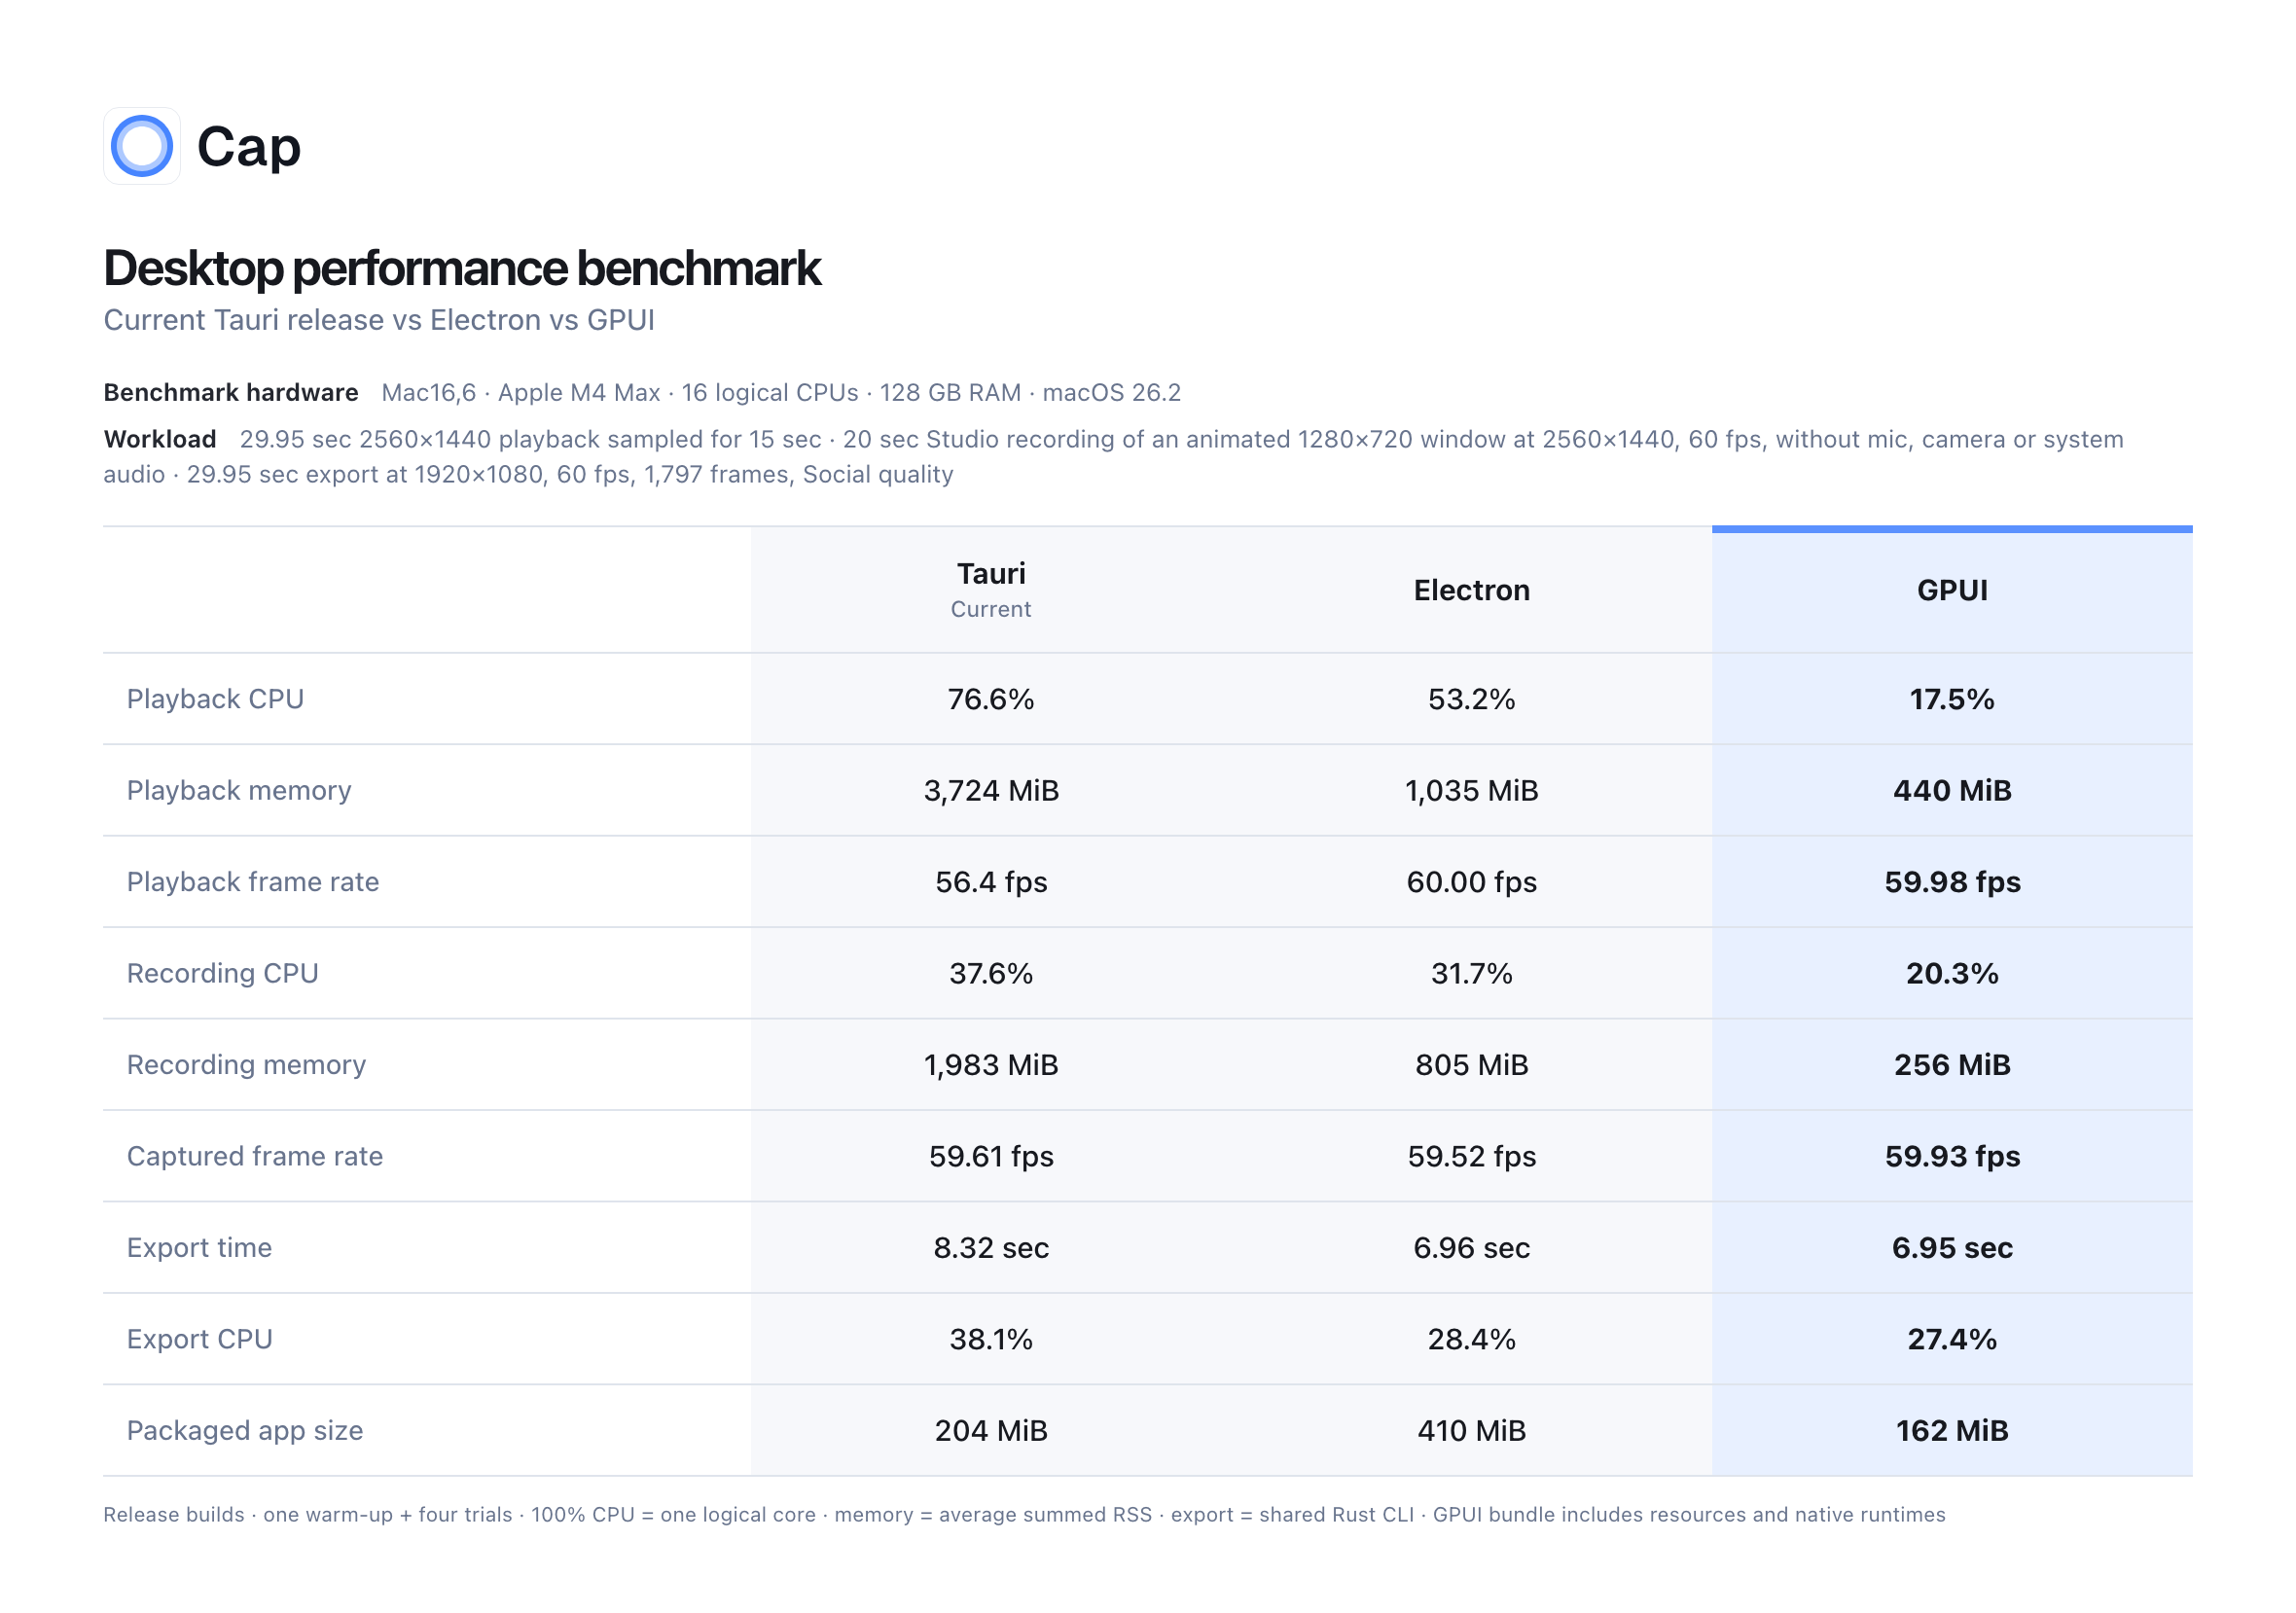Click the 27.4% cell
The image size is (2296, 1613).
(x=1952, y=1339)
